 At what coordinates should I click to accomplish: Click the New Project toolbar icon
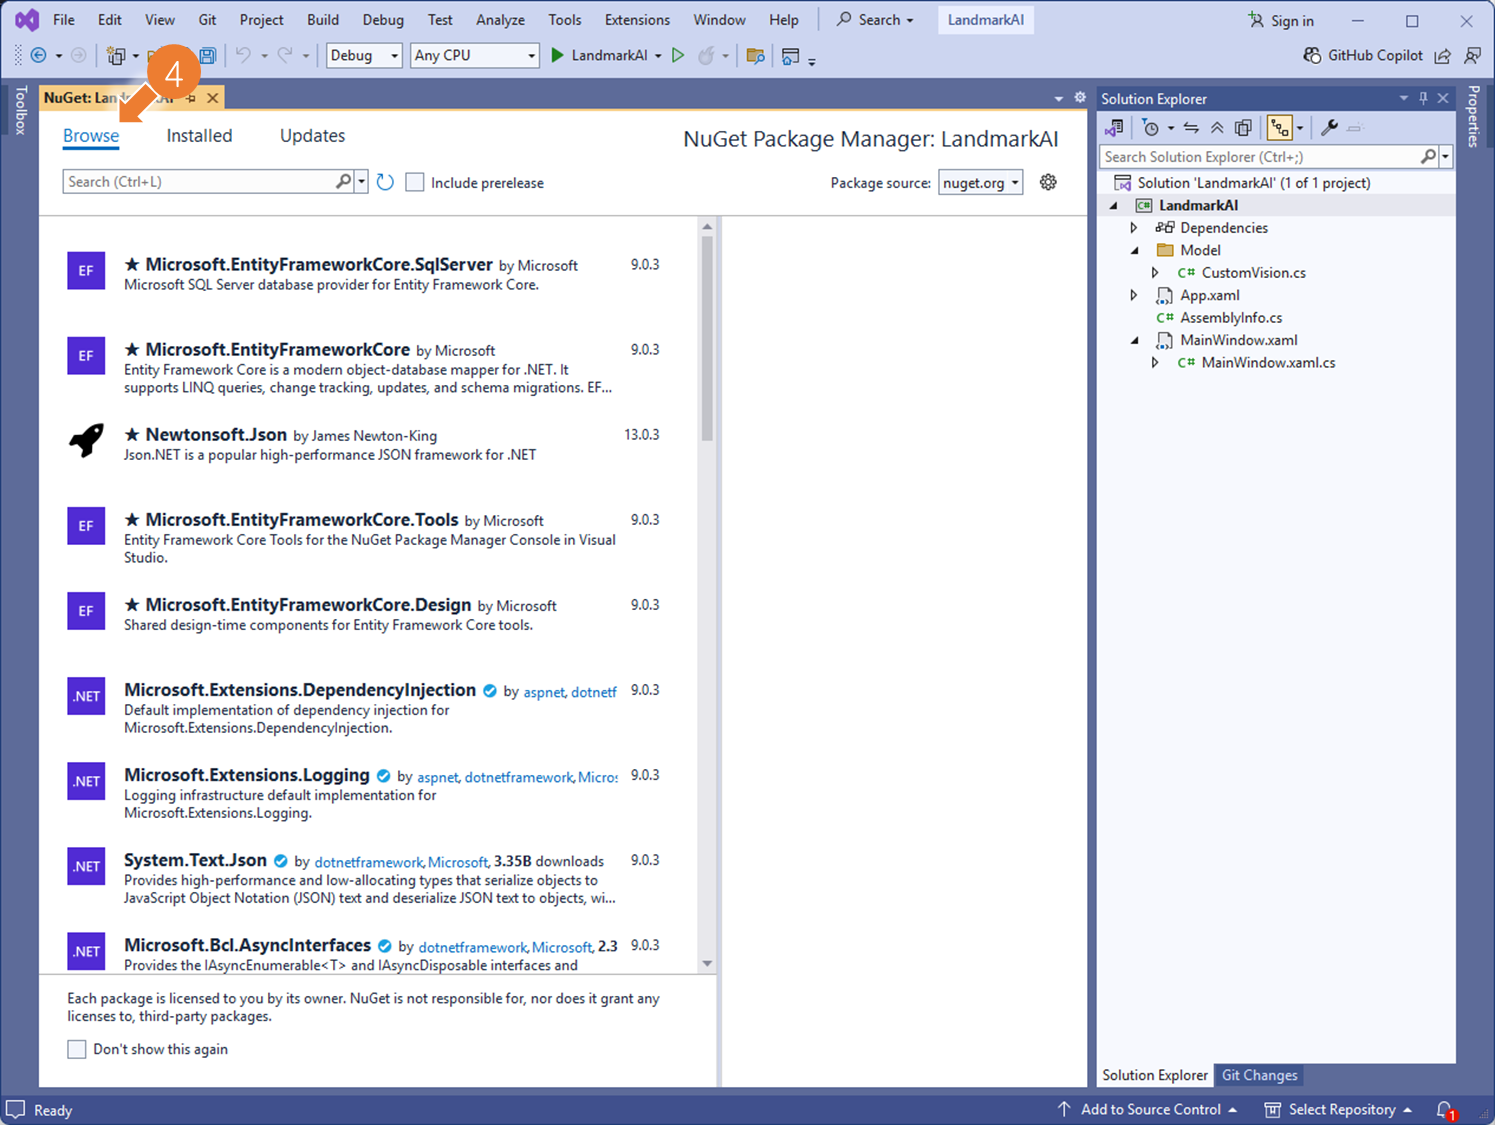116,56
